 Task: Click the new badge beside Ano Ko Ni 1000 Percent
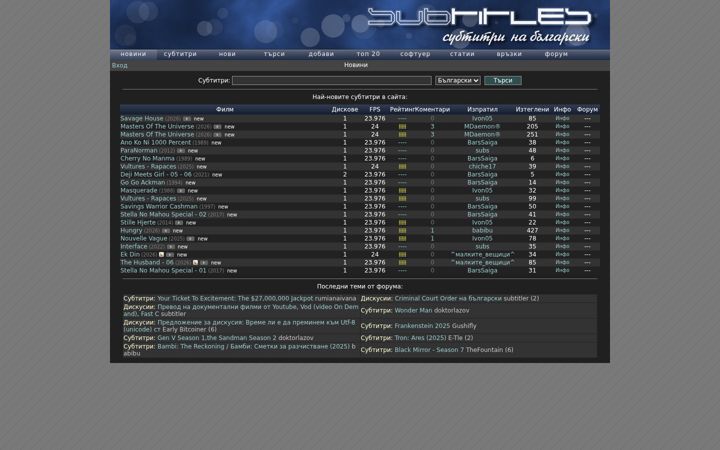216,143
